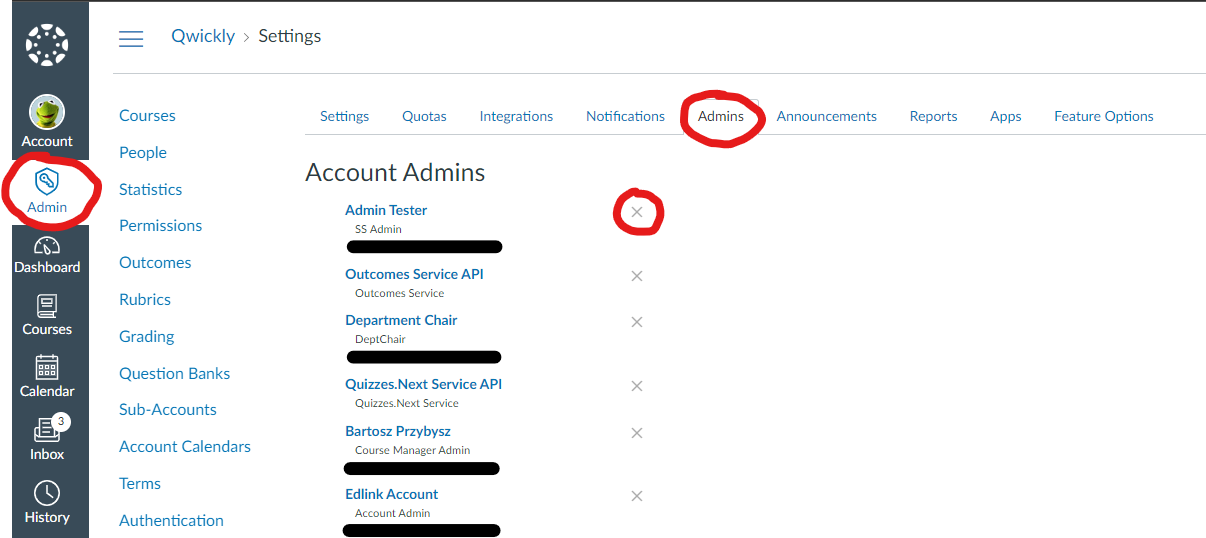Remove Admin Tester from account admins
Screen dimensions: 1206x538
pos(637,212)
